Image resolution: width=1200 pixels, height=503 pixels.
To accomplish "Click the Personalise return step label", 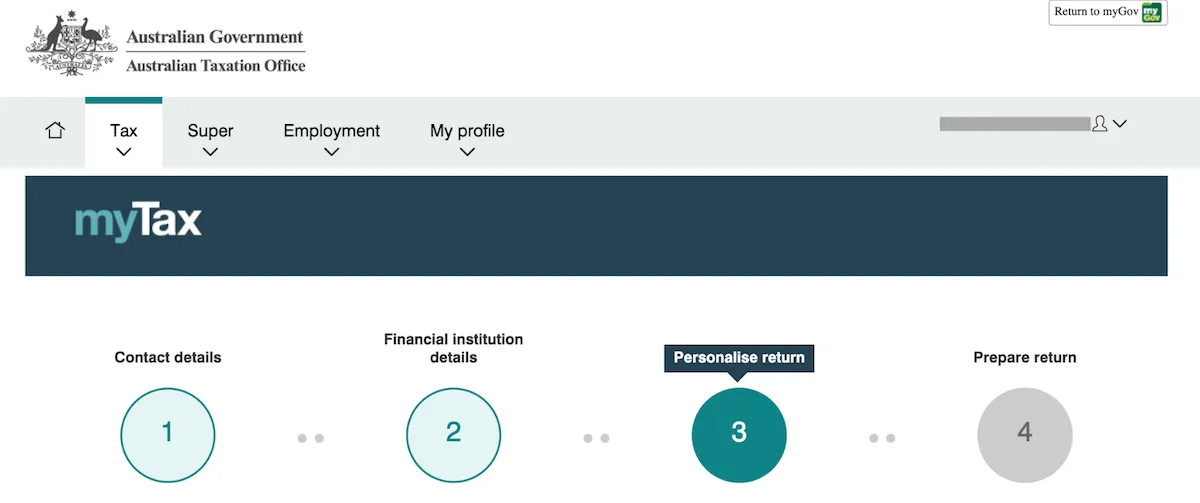I will point(739,358).
